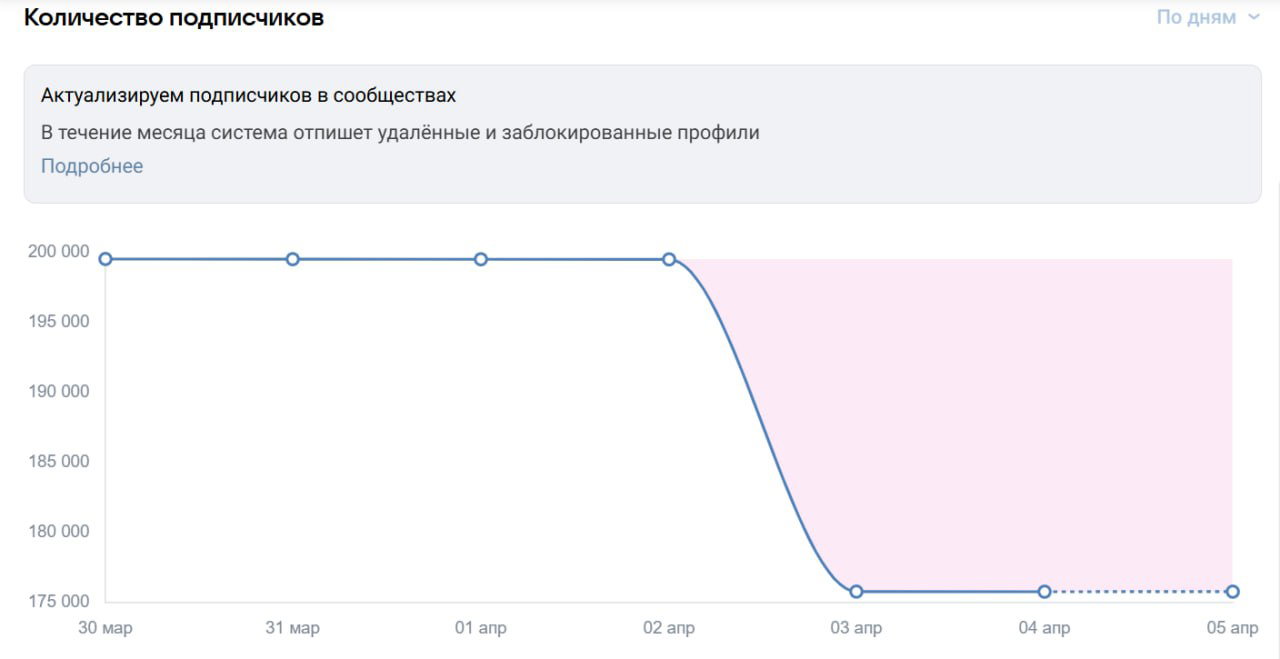1280x659 pixels.
Task: Click the 190 000 y-axis label
Action: pyautogui.click(x=58, y=391)
